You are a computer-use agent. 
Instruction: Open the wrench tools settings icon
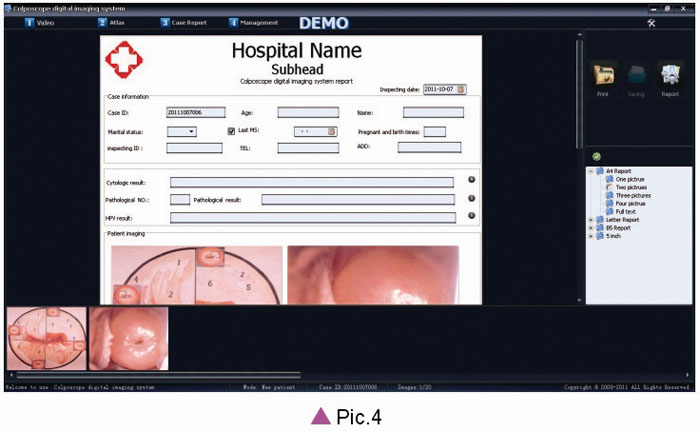click(x=651, y=23)
